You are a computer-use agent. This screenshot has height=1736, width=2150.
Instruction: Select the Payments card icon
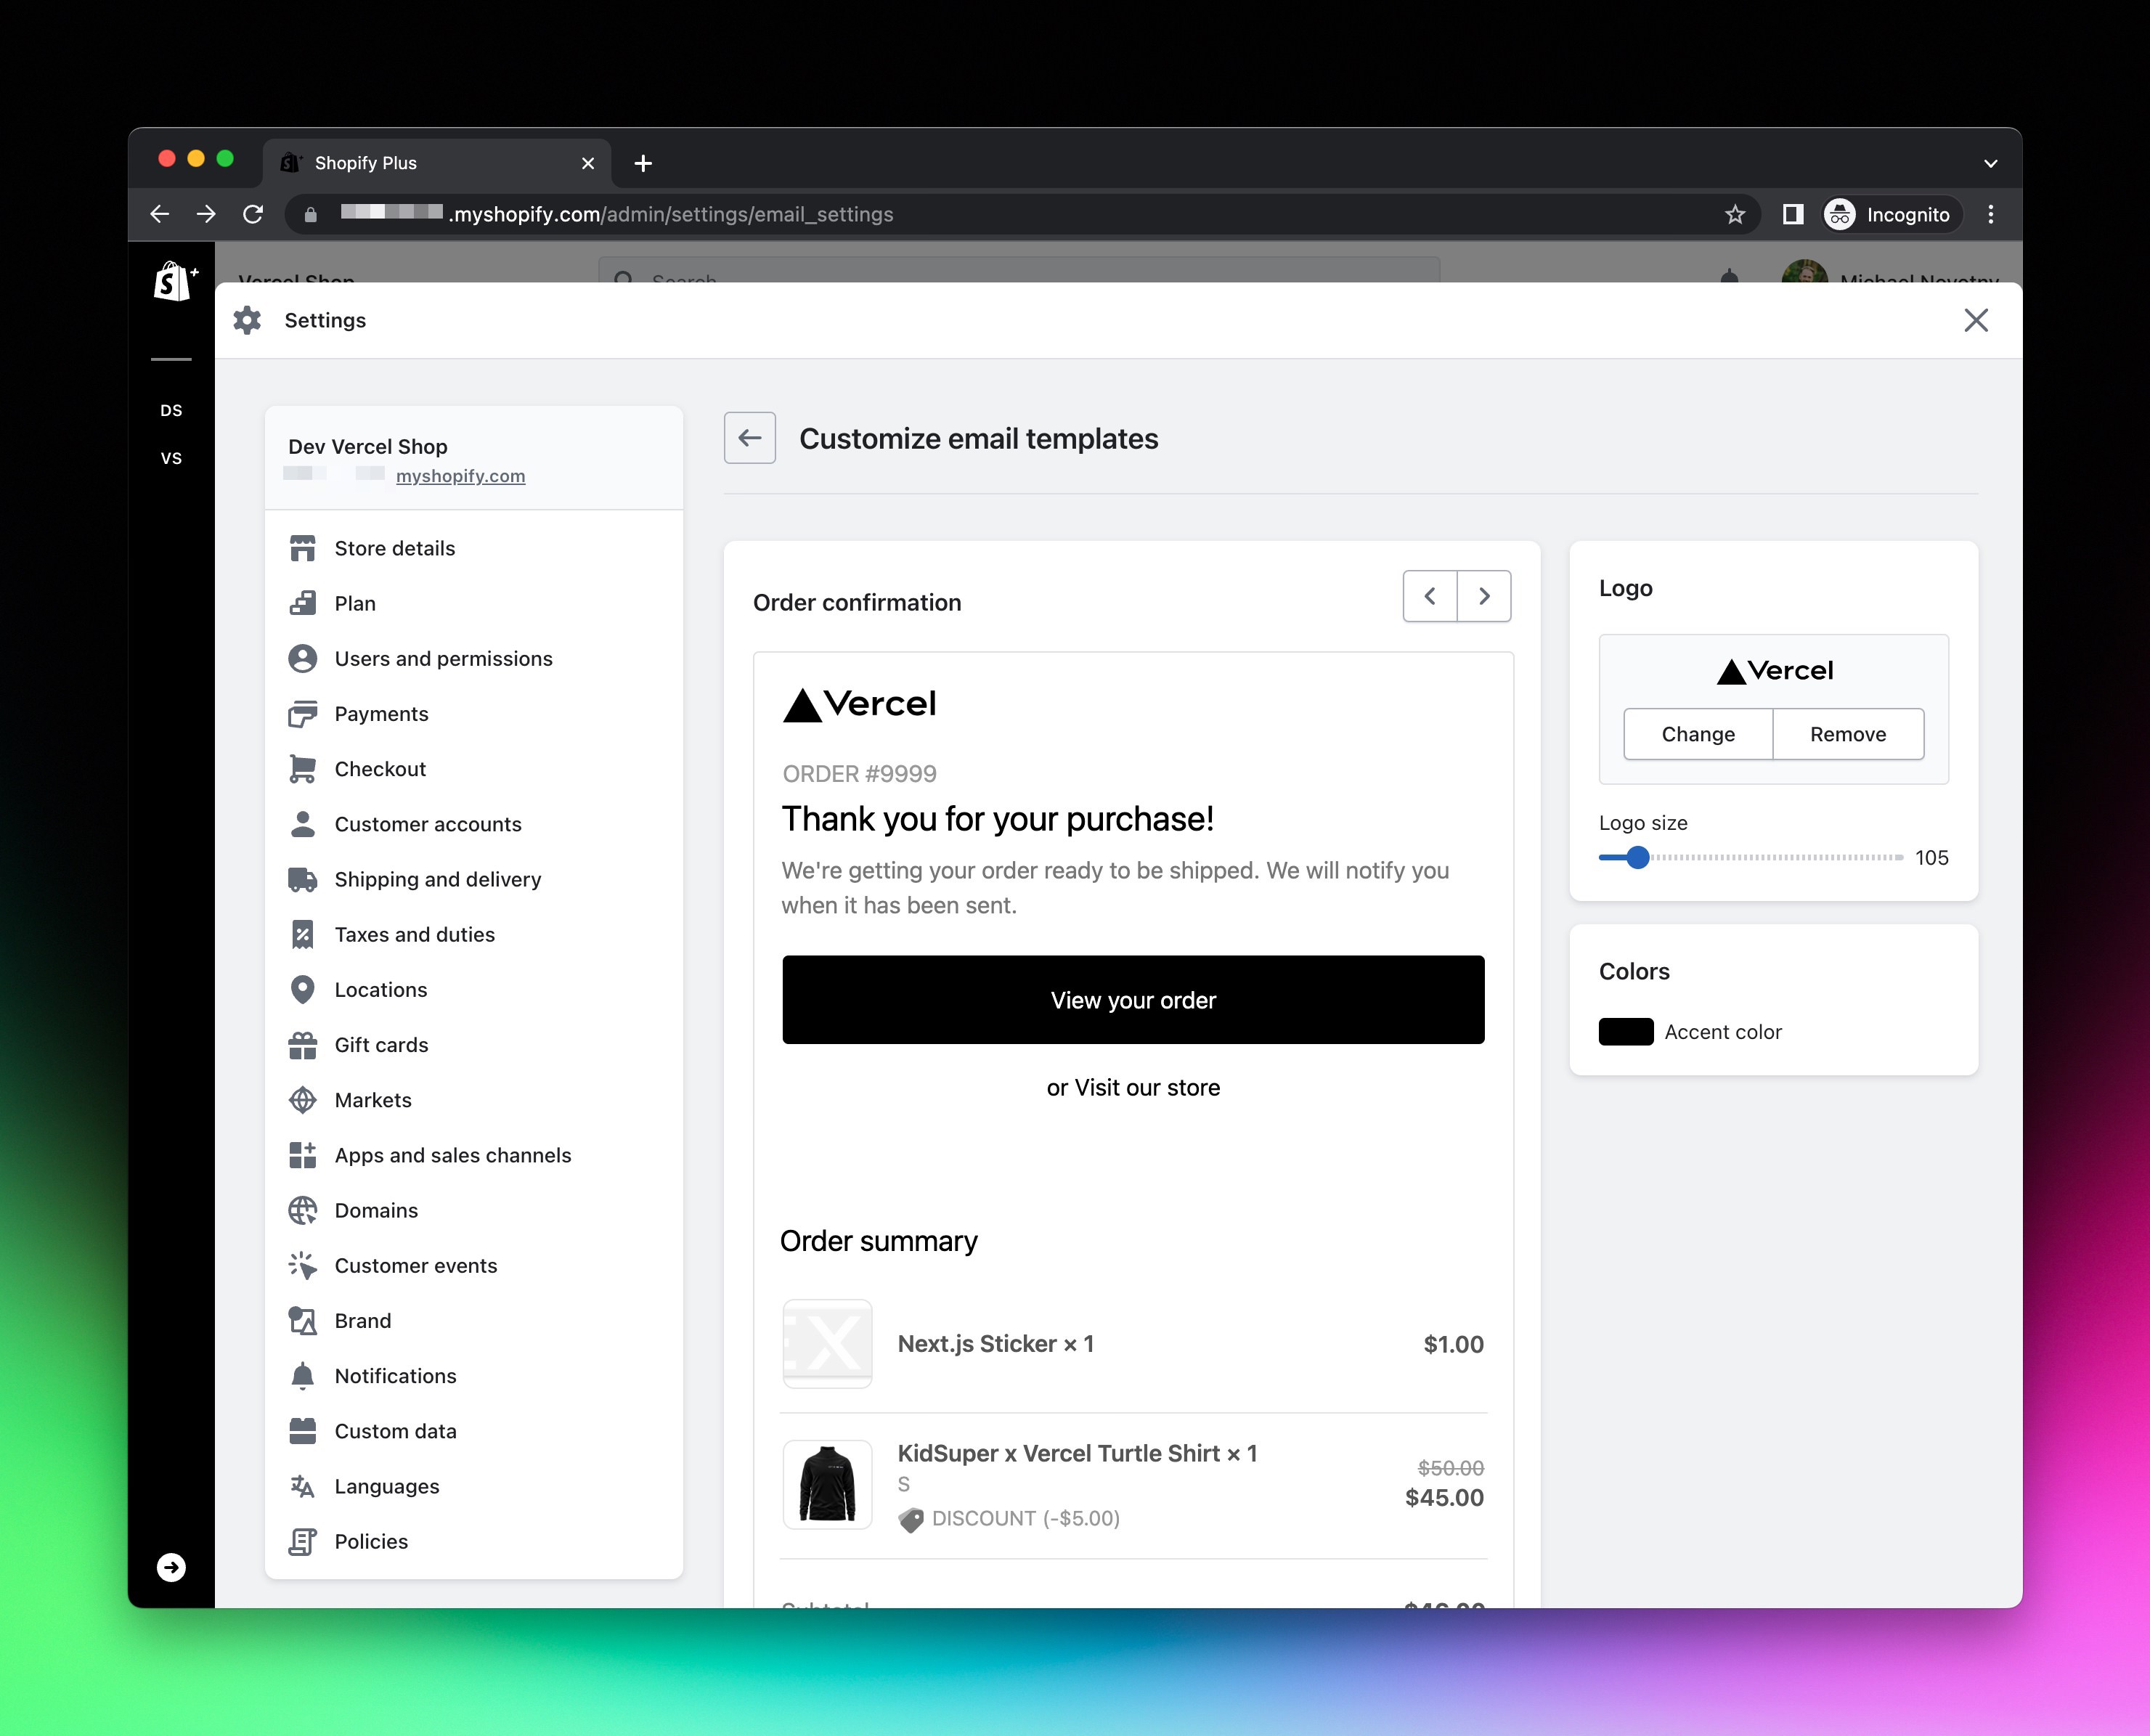pos(302,713)
